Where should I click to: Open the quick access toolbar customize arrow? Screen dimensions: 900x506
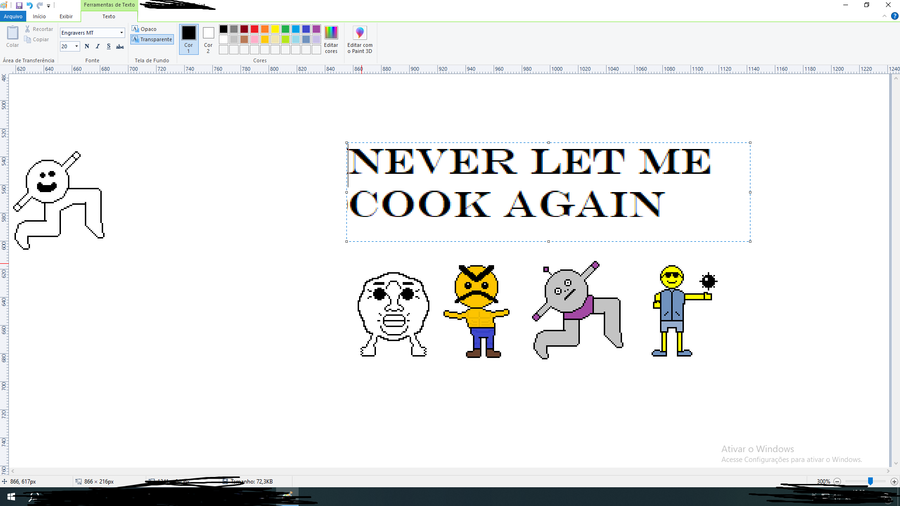coord(49,5)
